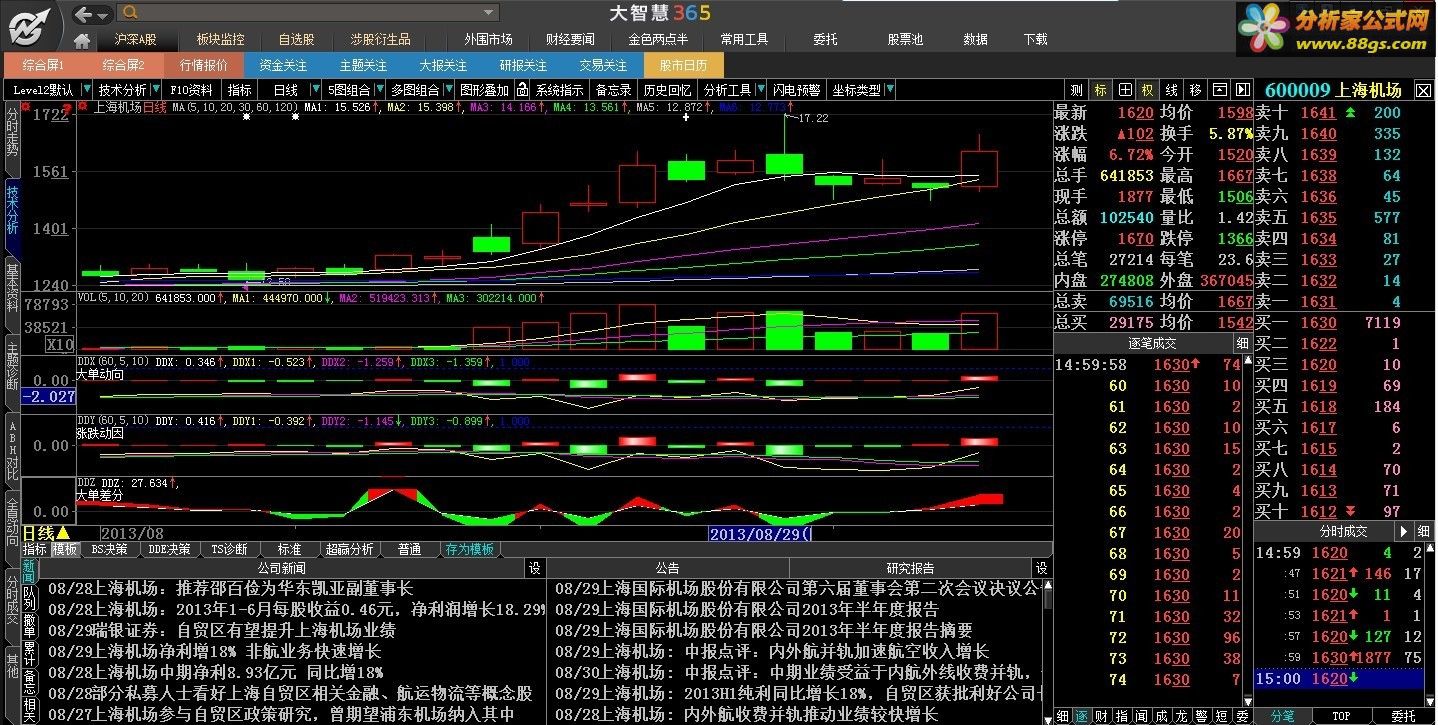Click the 历史回忆 button
Image resolution: width=1438 pixels, height=725 pixels.
pyautogui.click(x=666, y=90)
